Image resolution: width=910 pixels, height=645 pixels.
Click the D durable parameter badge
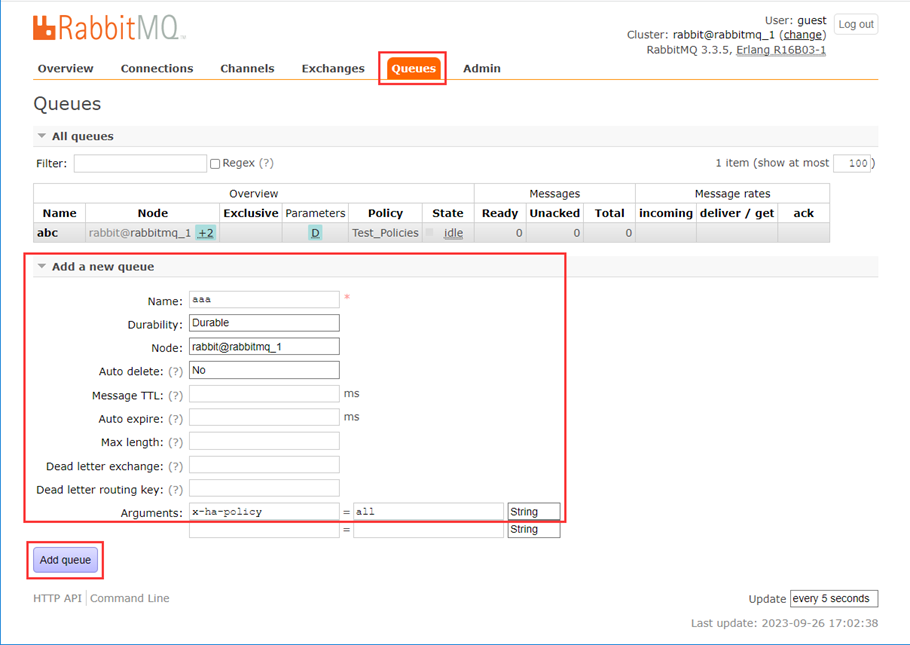(315, 233)
